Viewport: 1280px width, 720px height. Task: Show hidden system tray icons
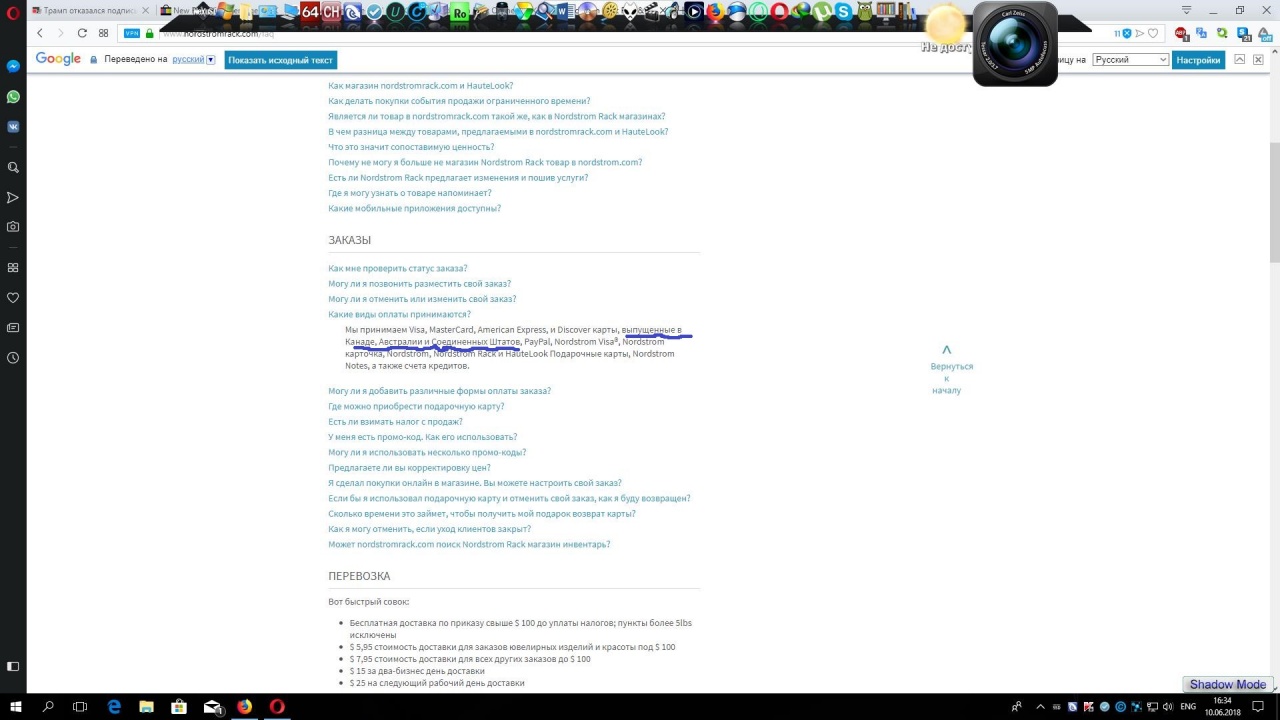(x=1040, y=706)
